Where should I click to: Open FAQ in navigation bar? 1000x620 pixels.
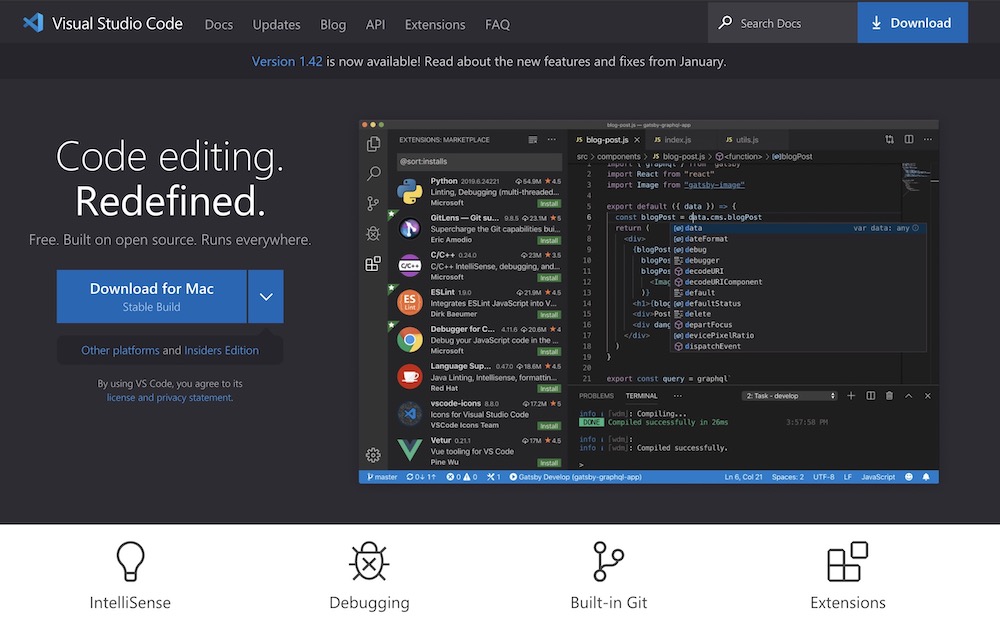click(497, 24)
